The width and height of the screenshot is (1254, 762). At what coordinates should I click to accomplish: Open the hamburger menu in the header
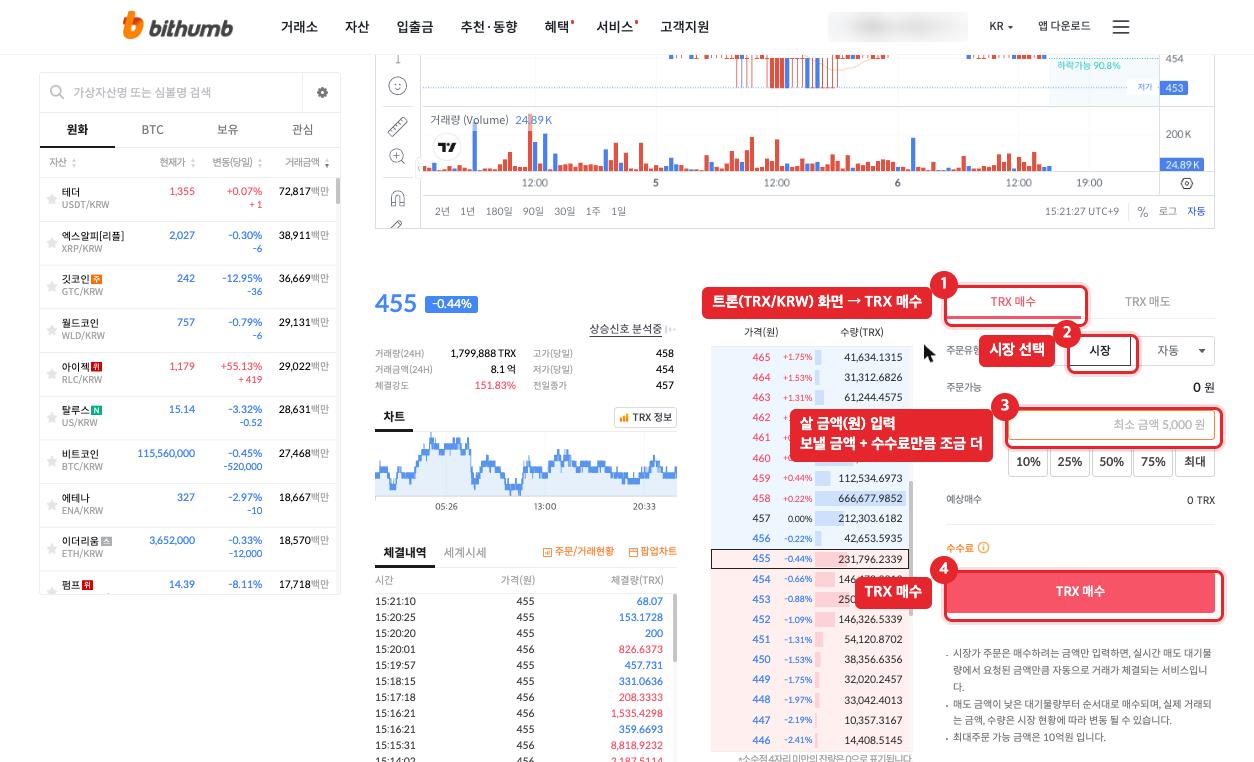[1121, 27]
